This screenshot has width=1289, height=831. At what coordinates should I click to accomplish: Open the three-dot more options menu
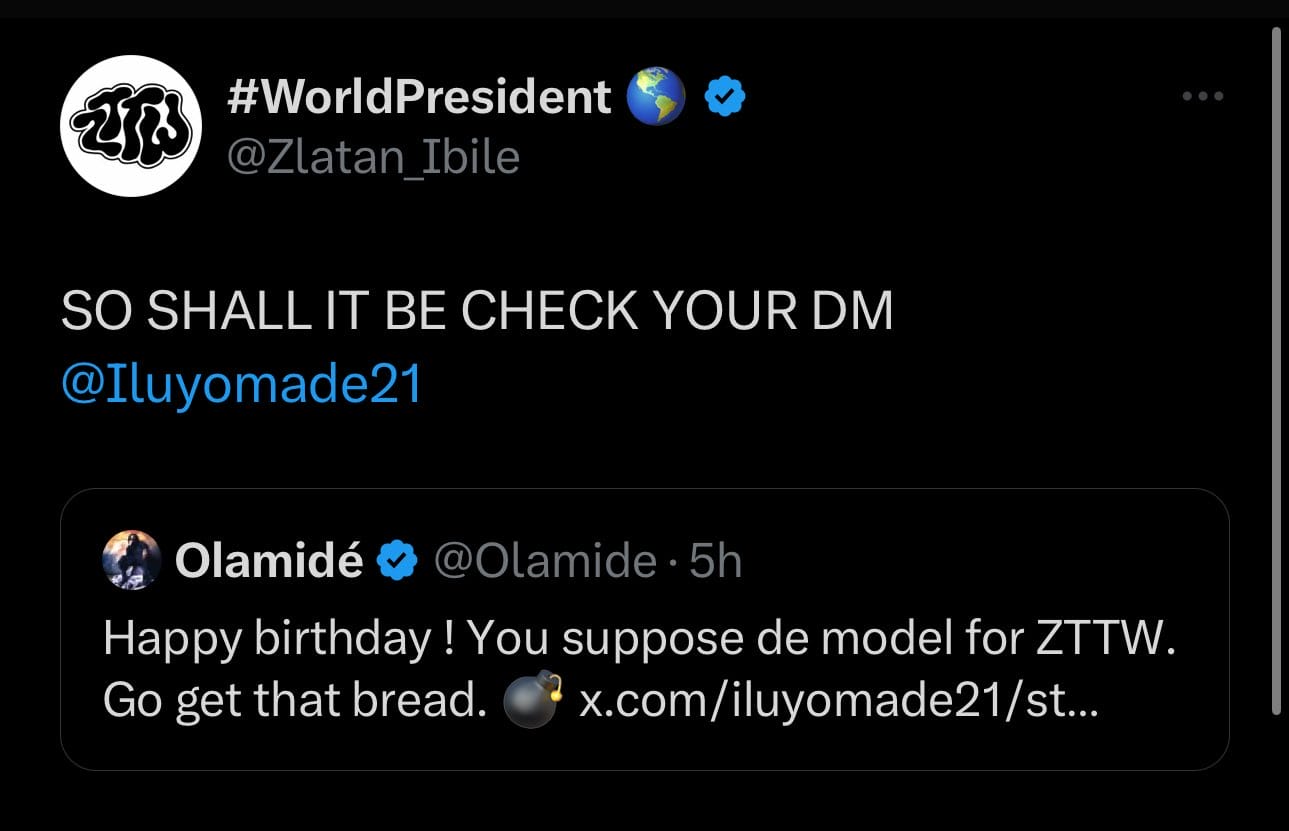pos(1202,97)
